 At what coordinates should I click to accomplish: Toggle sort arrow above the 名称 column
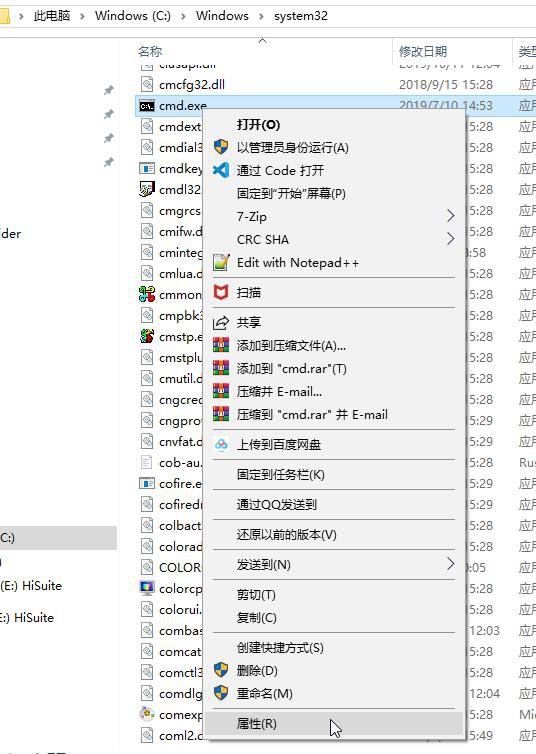click(262, 41)
